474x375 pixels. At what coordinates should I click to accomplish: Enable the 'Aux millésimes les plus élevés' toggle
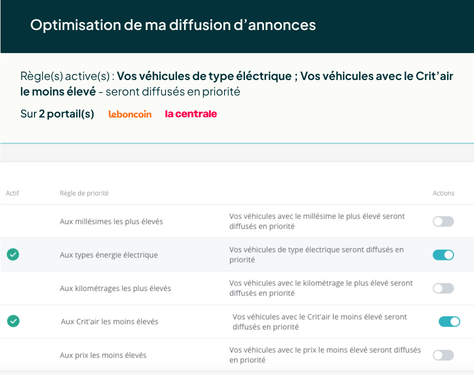coord(443,221)
